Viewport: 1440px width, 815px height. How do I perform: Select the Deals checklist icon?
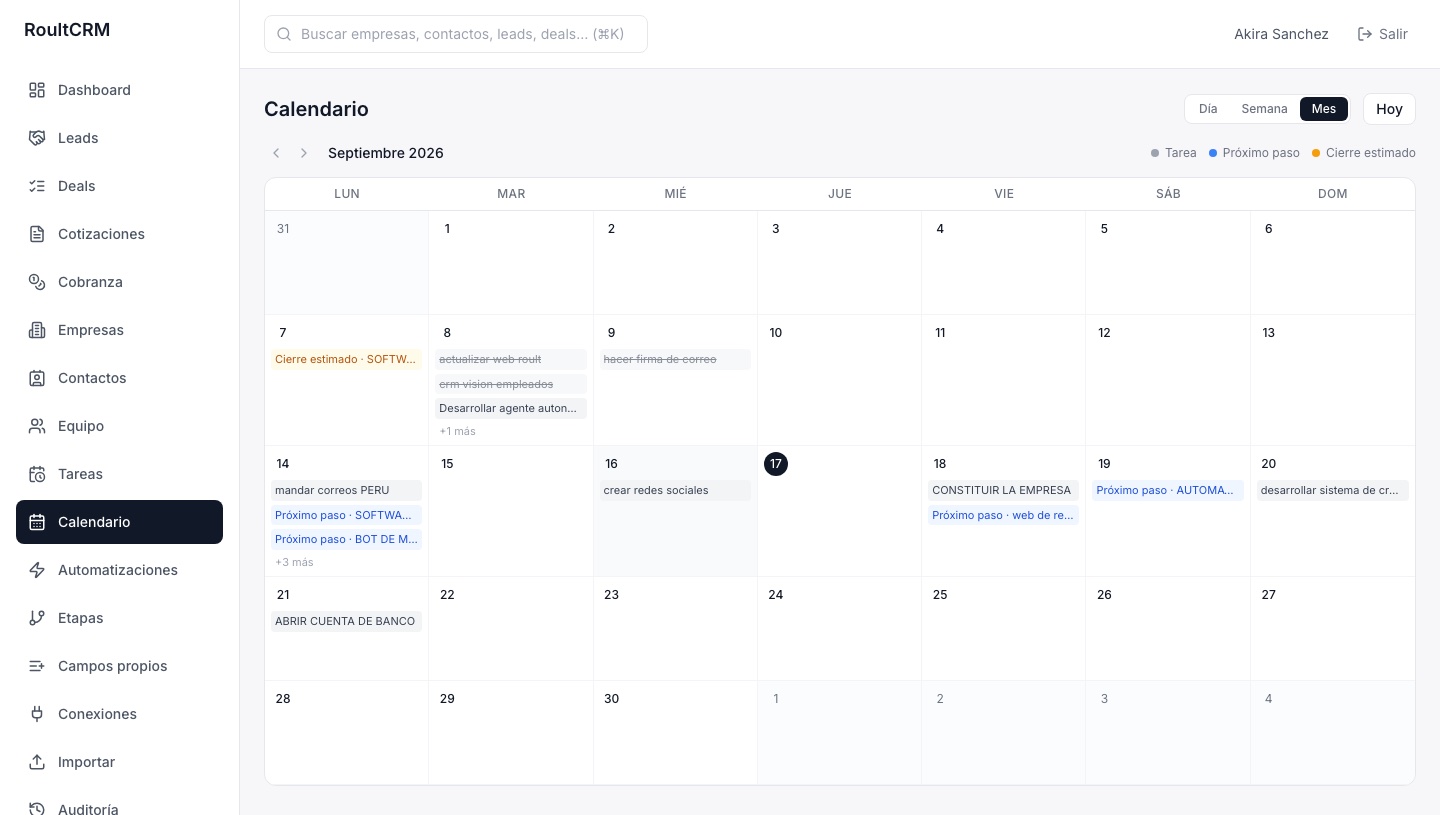click(37, 186)
